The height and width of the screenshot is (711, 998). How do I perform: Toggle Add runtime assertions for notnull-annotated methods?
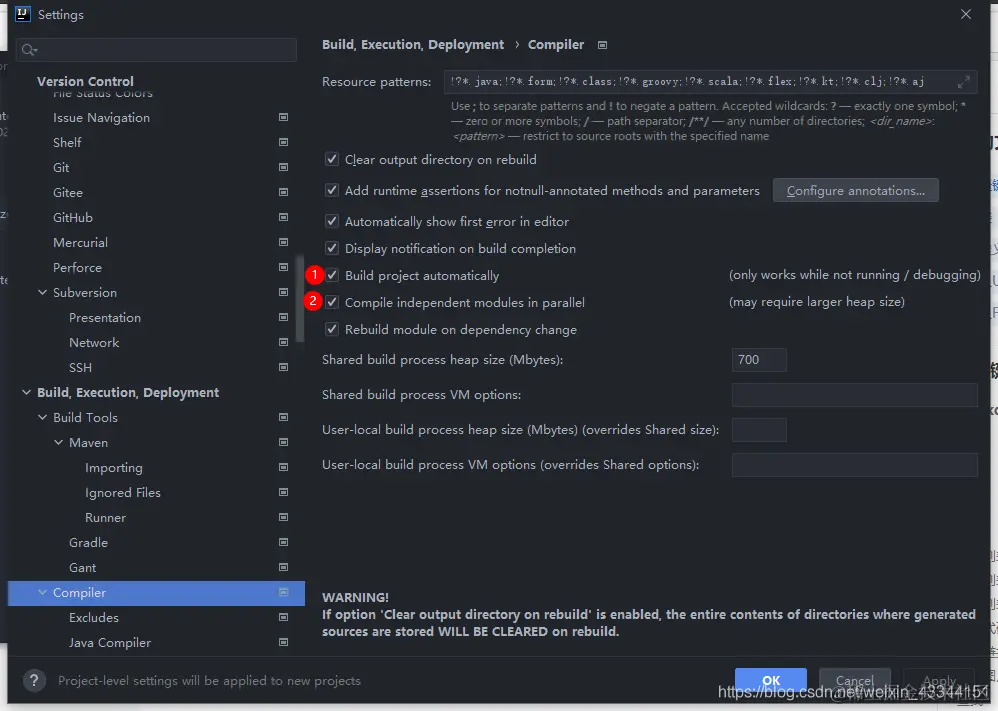pyautogui.click(x=332, y=190)
